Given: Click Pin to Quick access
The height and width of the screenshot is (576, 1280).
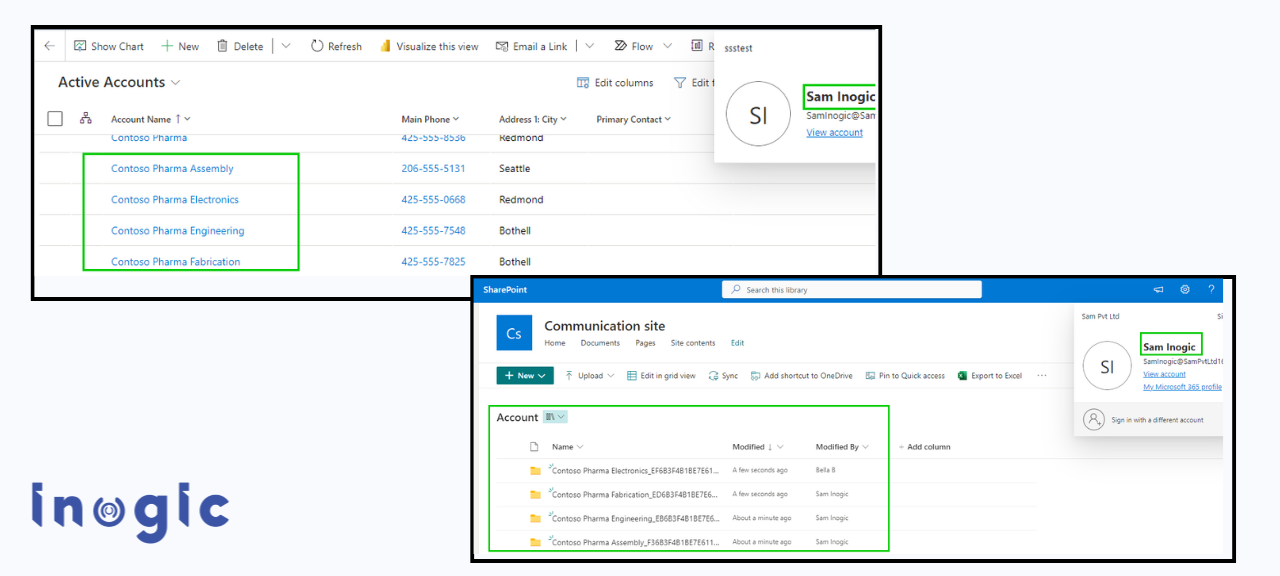Looking at the screenshot, I should pyautogui.click(x=905, y=376).
